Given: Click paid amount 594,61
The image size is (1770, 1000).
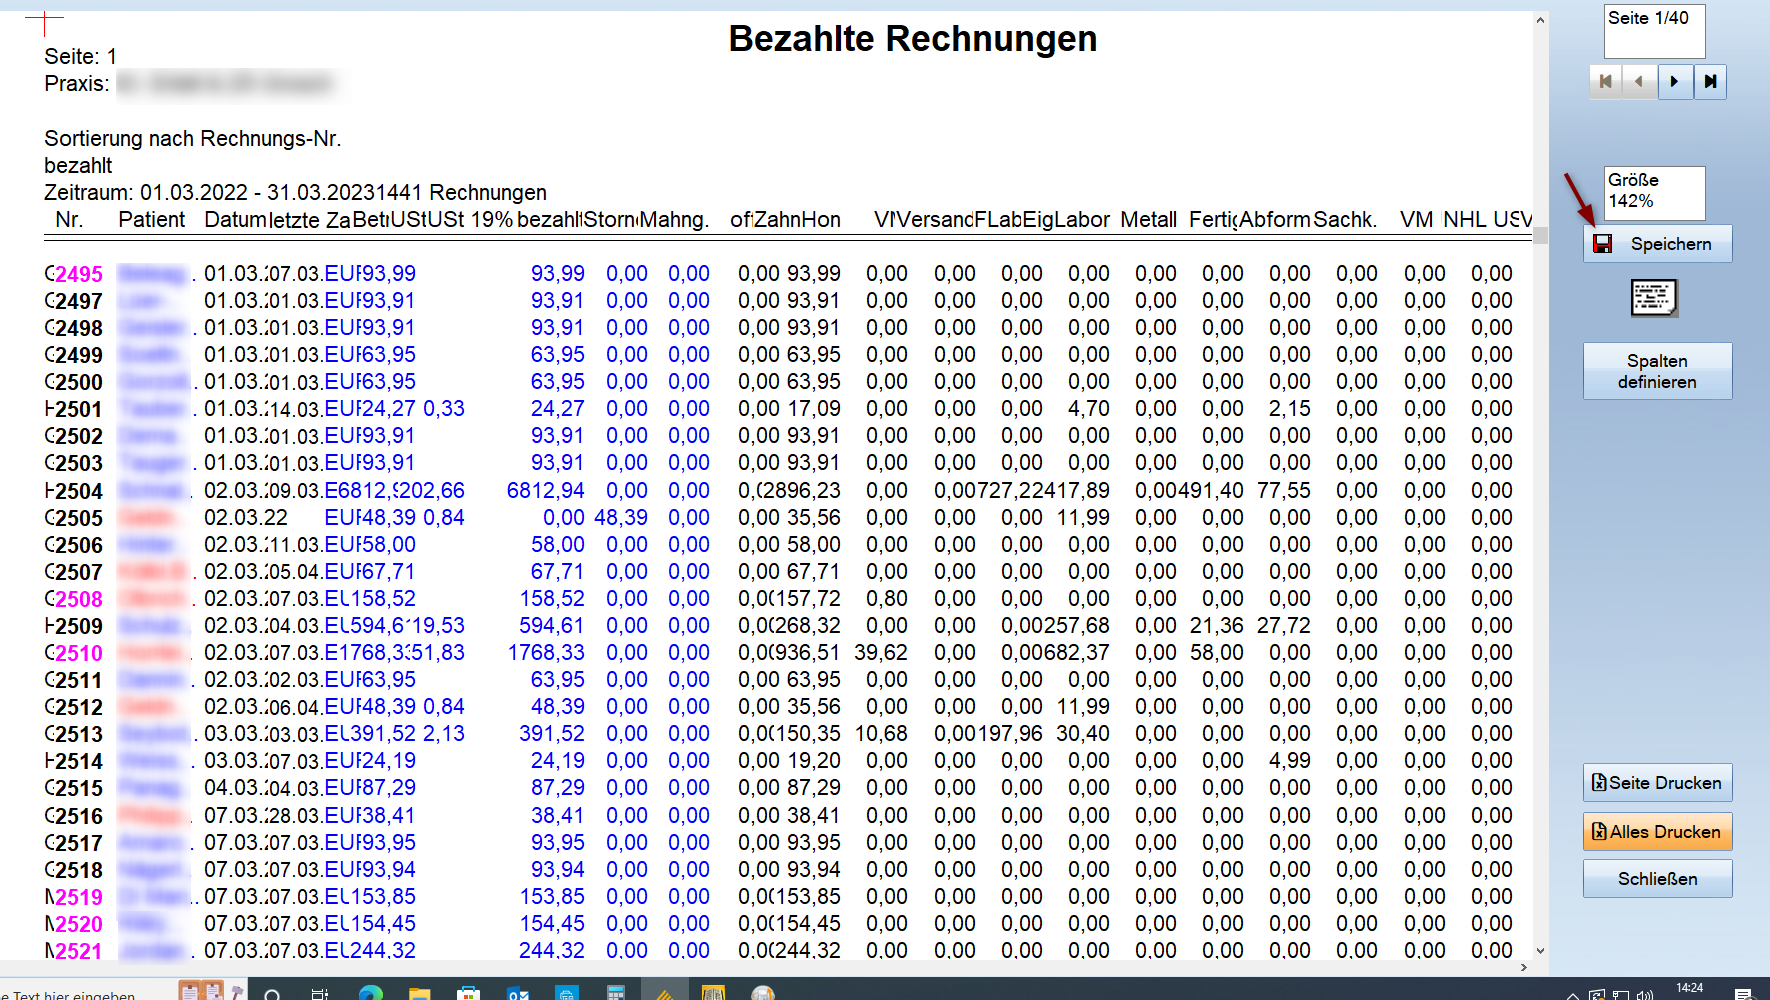Looking at the screenshot, I should coord(551,625).
